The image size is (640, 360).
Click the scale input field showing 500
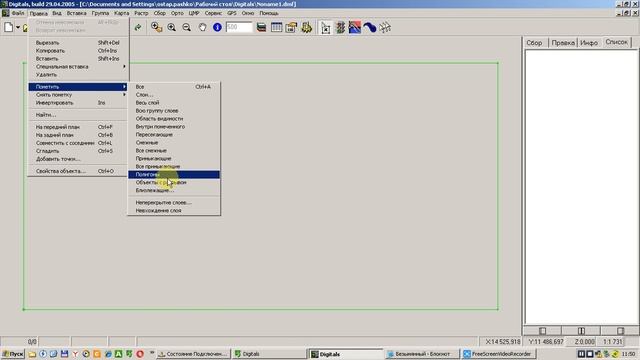239,27
